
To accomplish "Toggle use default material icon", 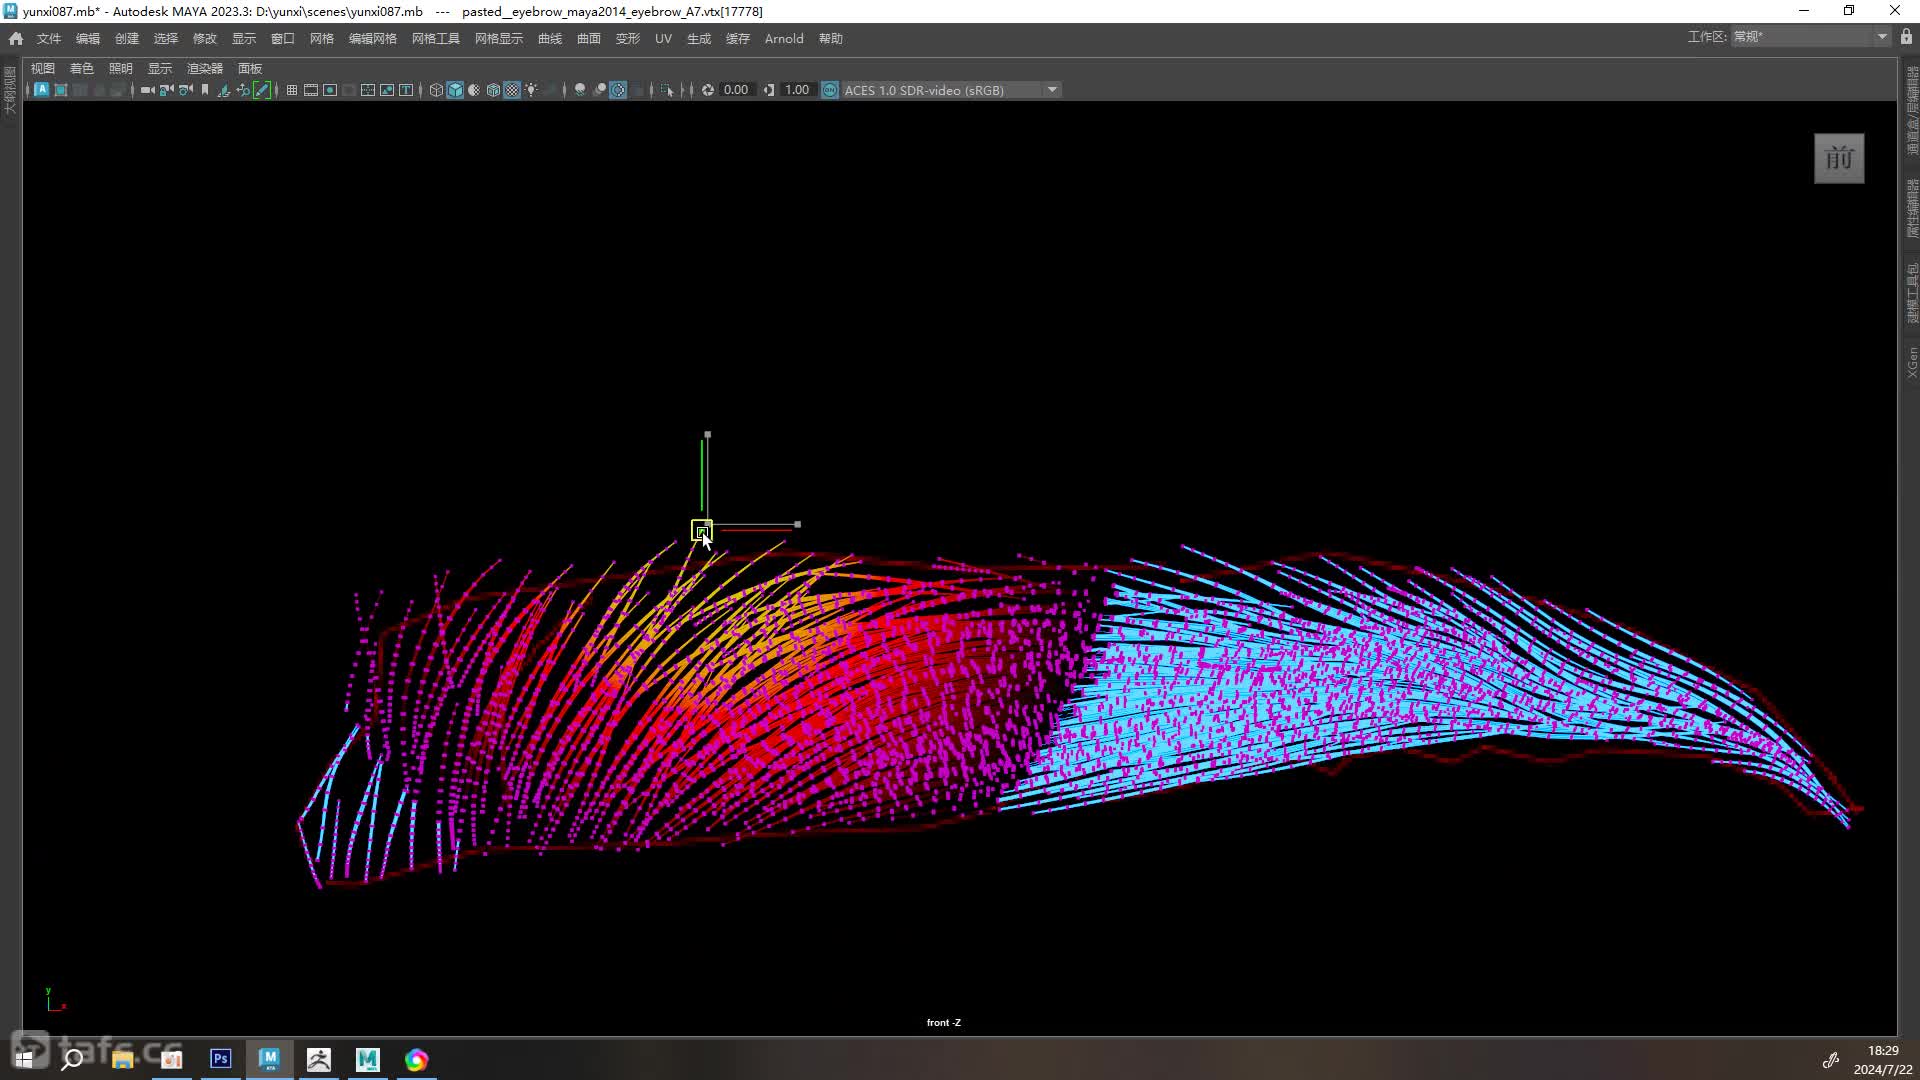I will point(474,90).
